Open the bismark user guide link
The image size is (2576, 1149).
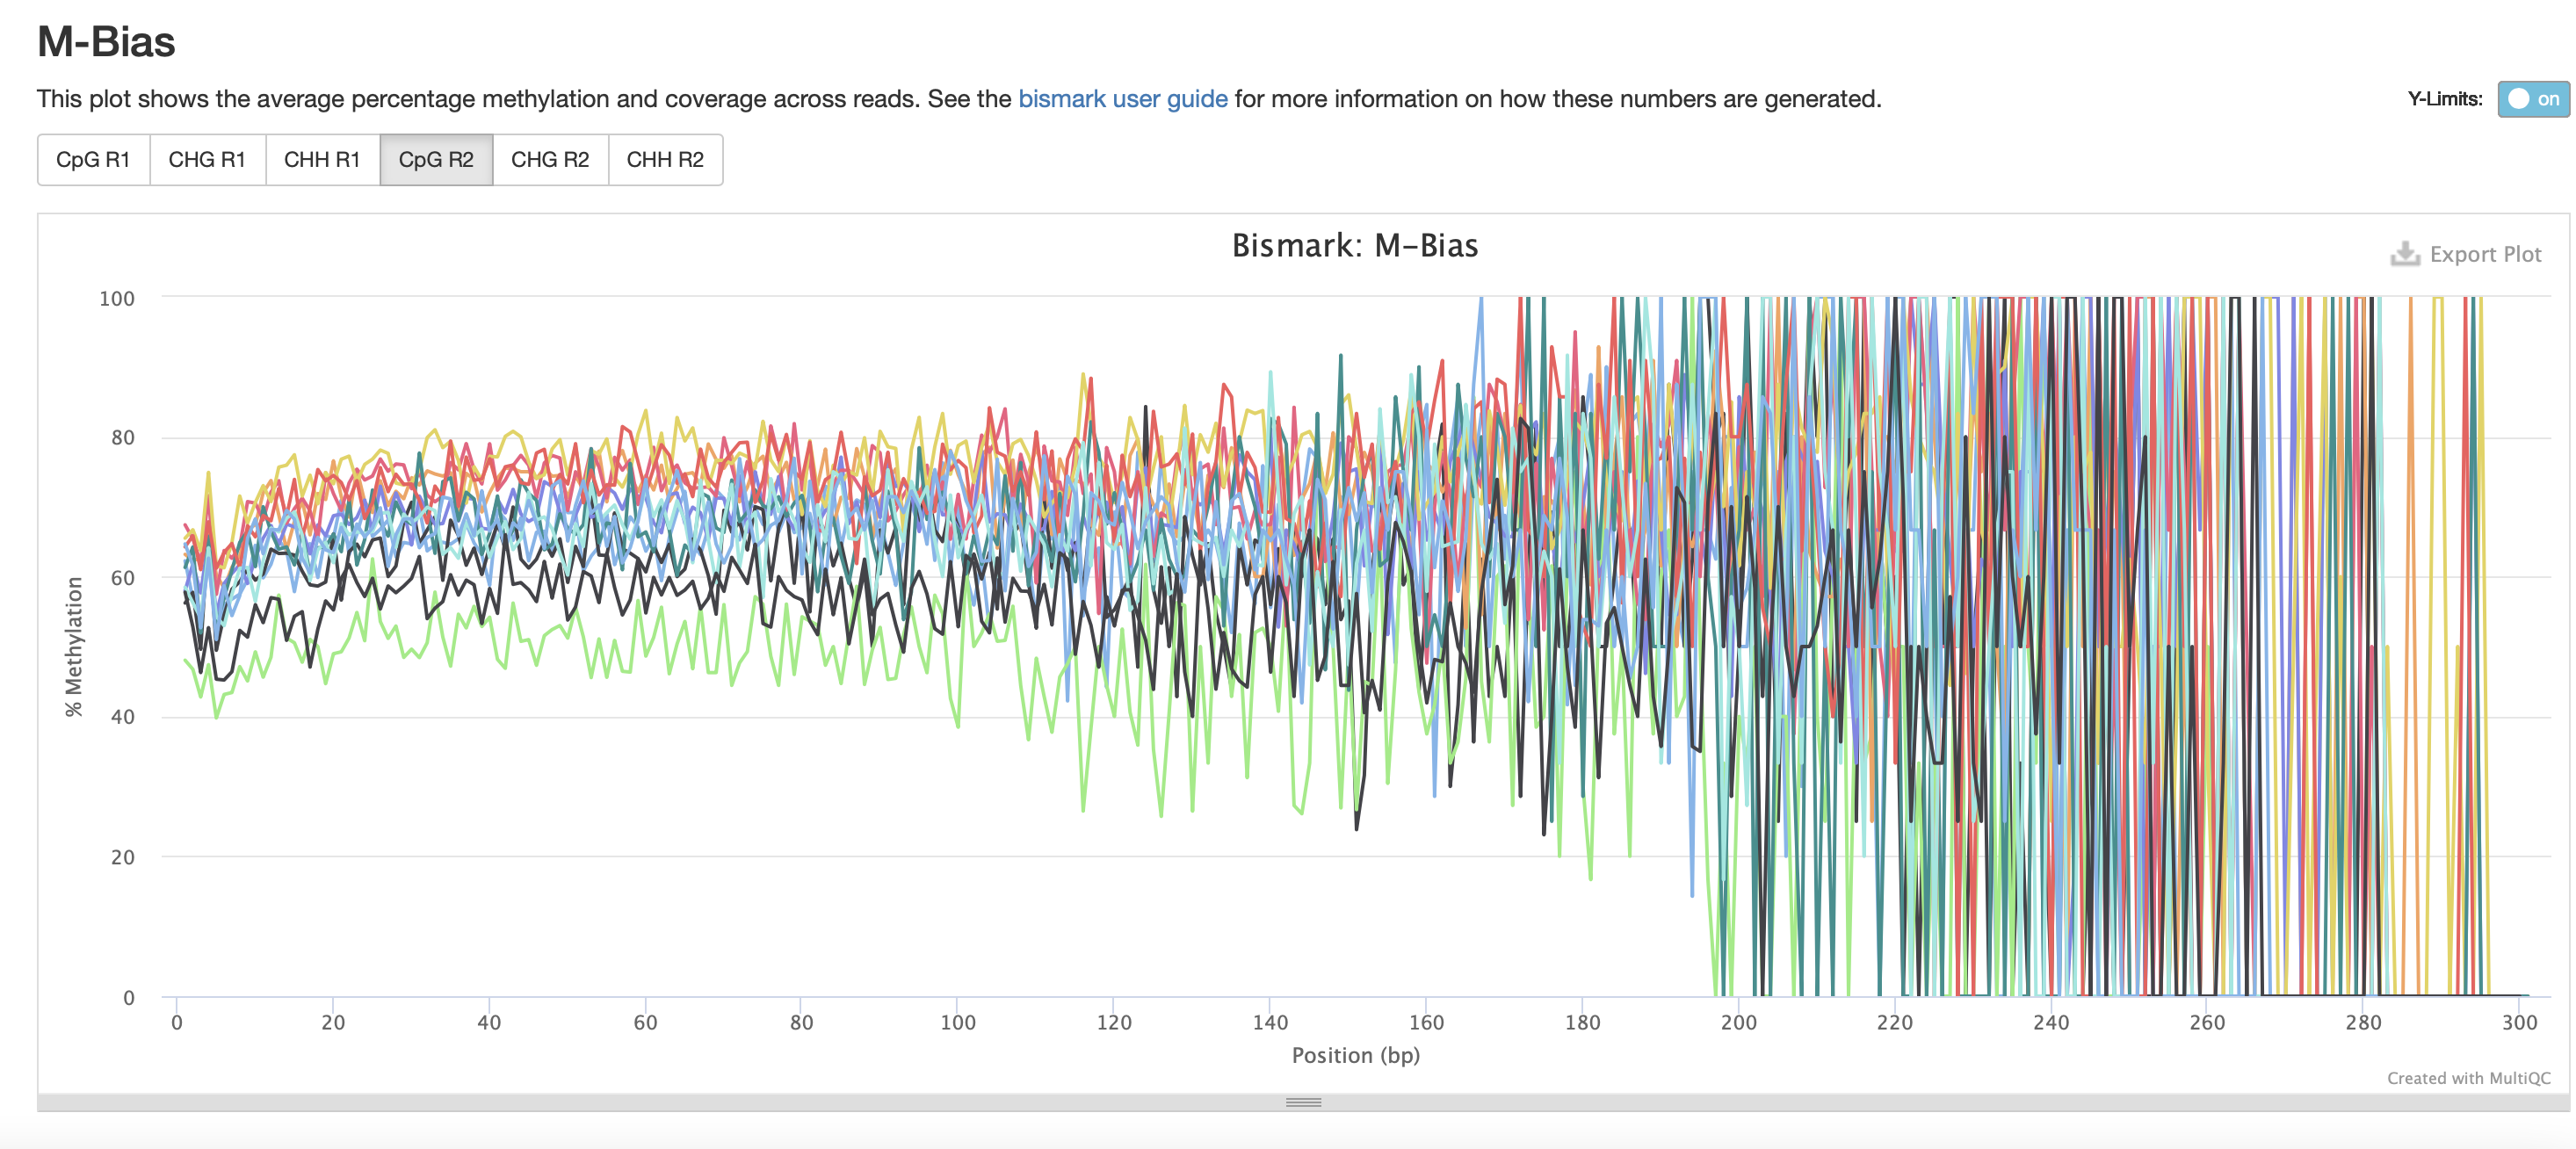[1122, 99]
